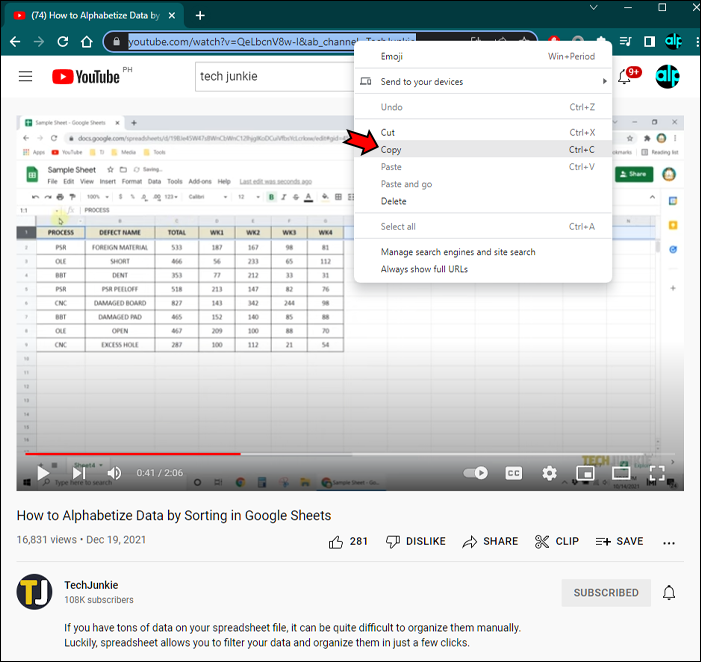The width and height of the screenshot is (701, 662).
Task: Mute the video volume
Action: 114,472
